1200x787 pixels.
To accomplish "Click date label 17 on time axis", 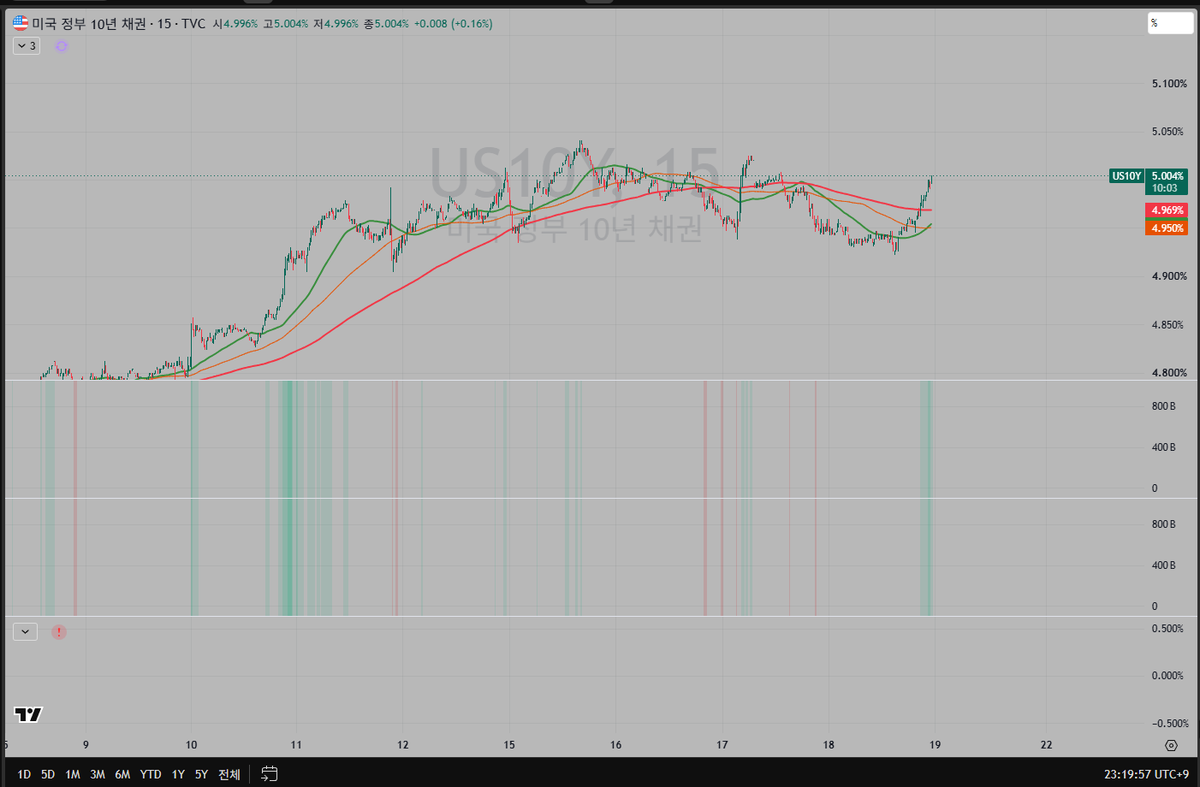I will coord(722,745).
